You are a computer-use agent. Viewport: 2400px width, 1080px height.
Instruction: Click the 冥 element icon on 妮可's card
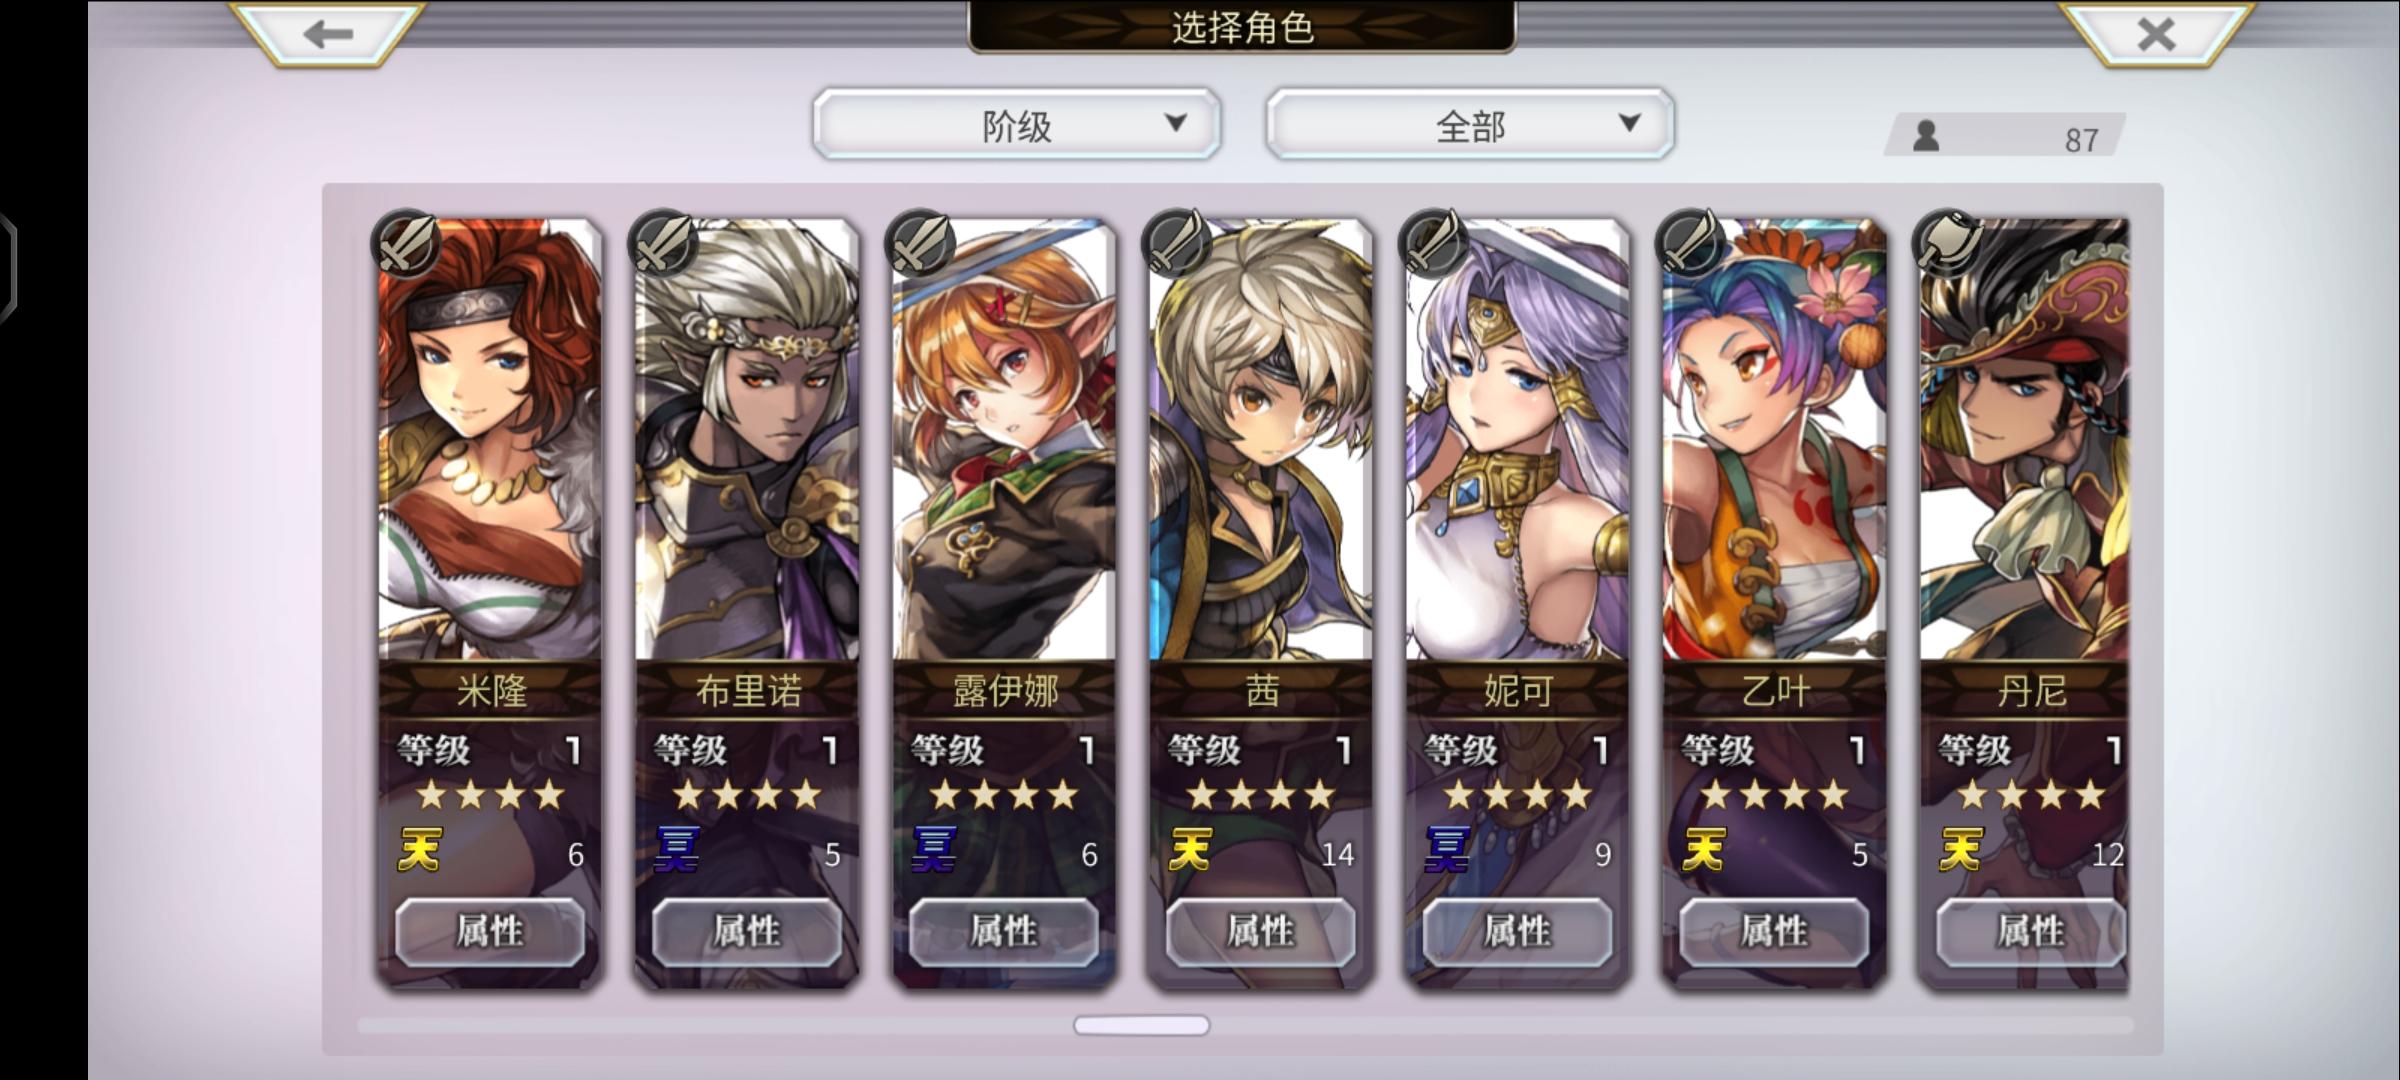point(1448,851)
